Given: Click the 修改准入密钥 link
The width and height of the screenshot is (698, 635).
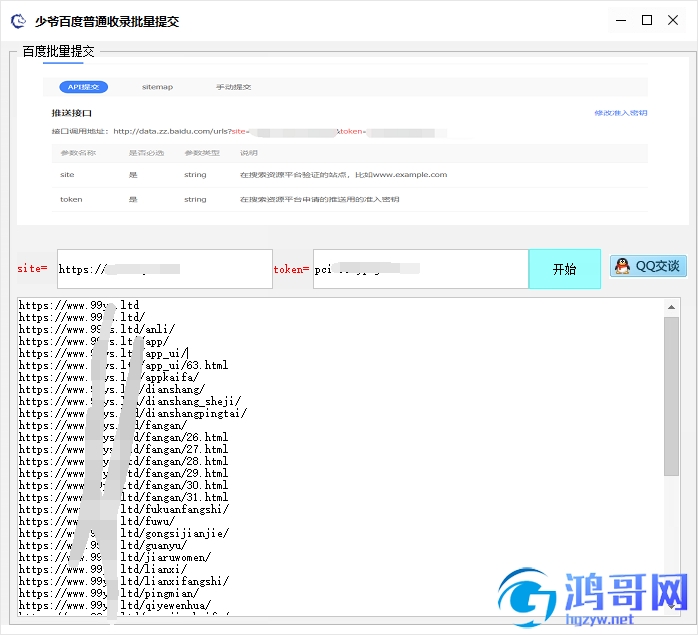Looking at the screenshot, I should pyautogui.click(x=621, y=113).
